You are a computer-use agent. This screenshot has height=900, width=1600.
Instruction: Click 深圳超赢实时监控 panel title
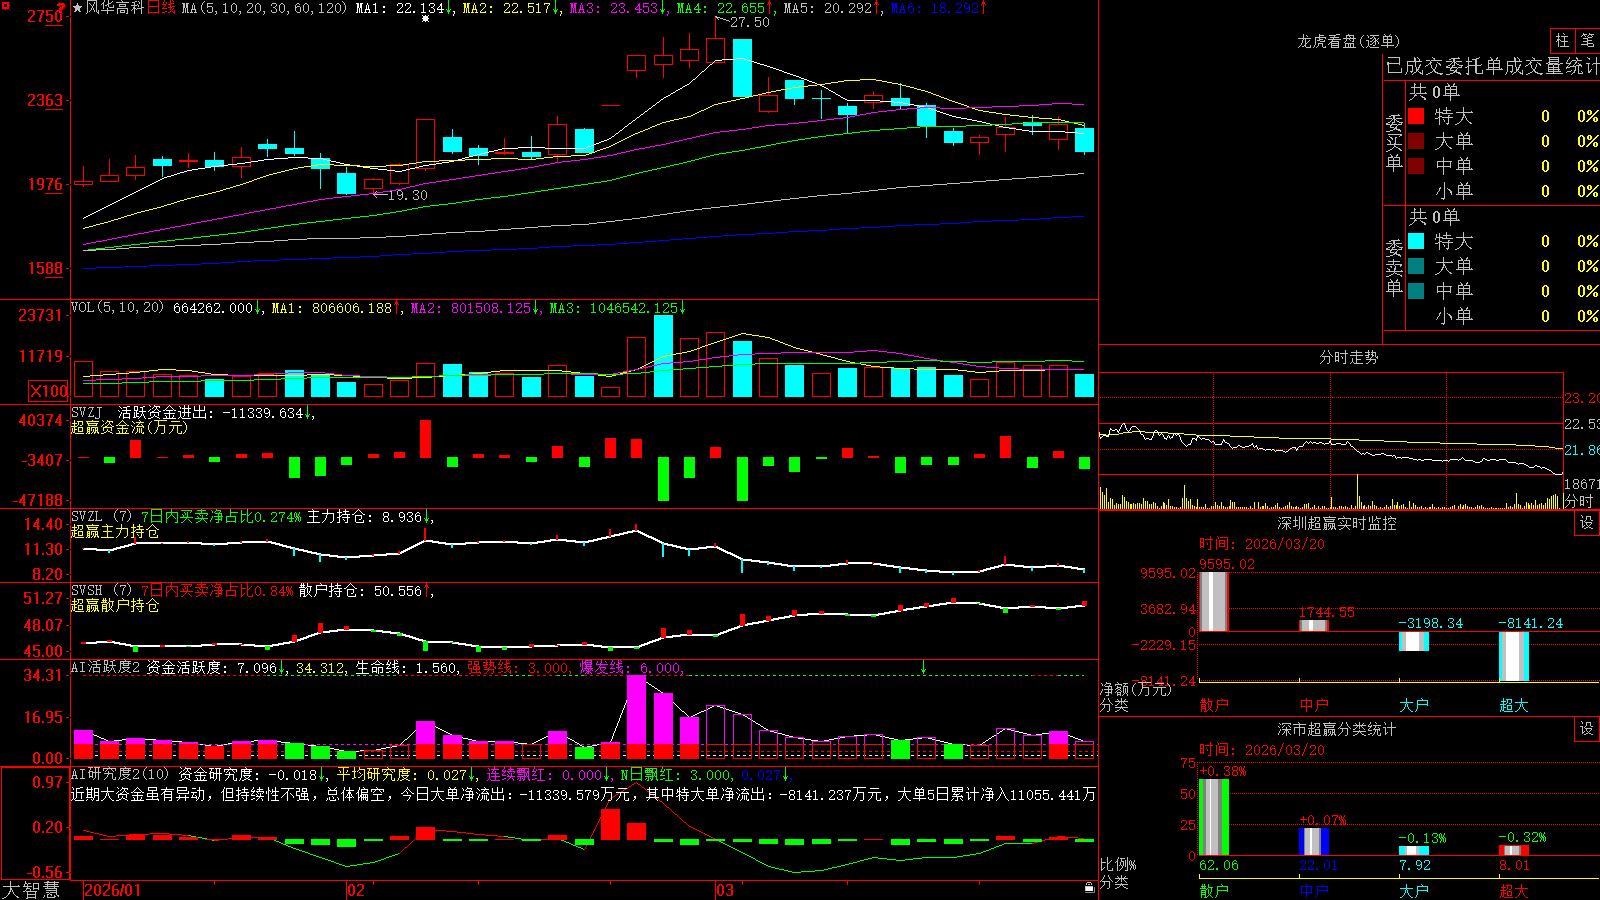coord(1337,523)
